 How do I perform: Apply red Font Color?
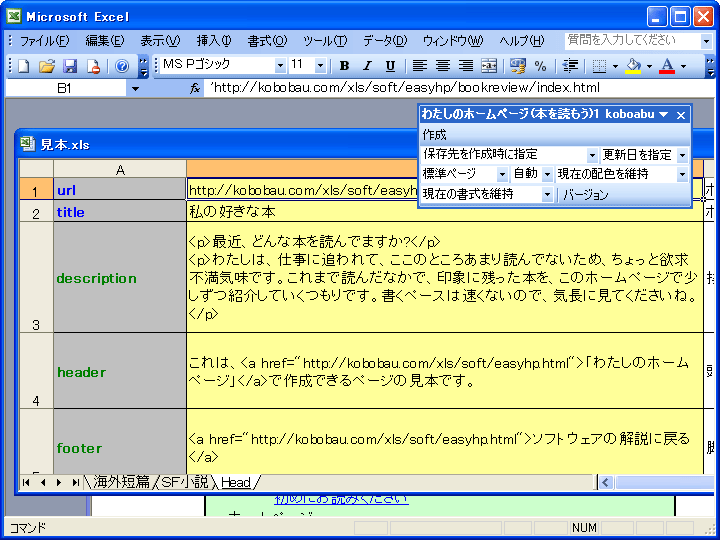click(667, 66)
